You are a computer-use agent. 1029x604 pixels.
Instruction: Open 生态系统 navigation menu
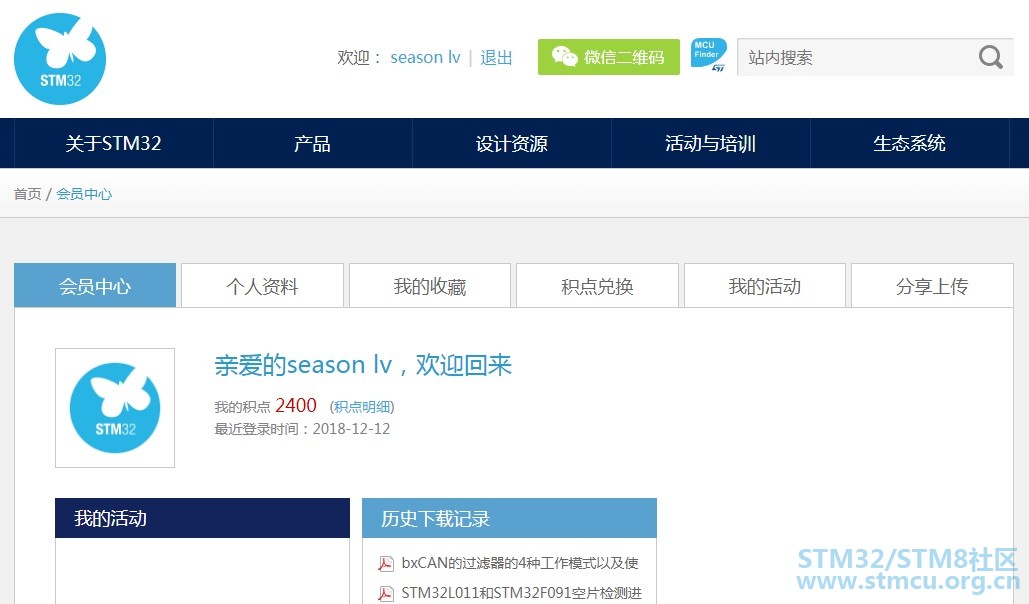[x=909, y=143]
